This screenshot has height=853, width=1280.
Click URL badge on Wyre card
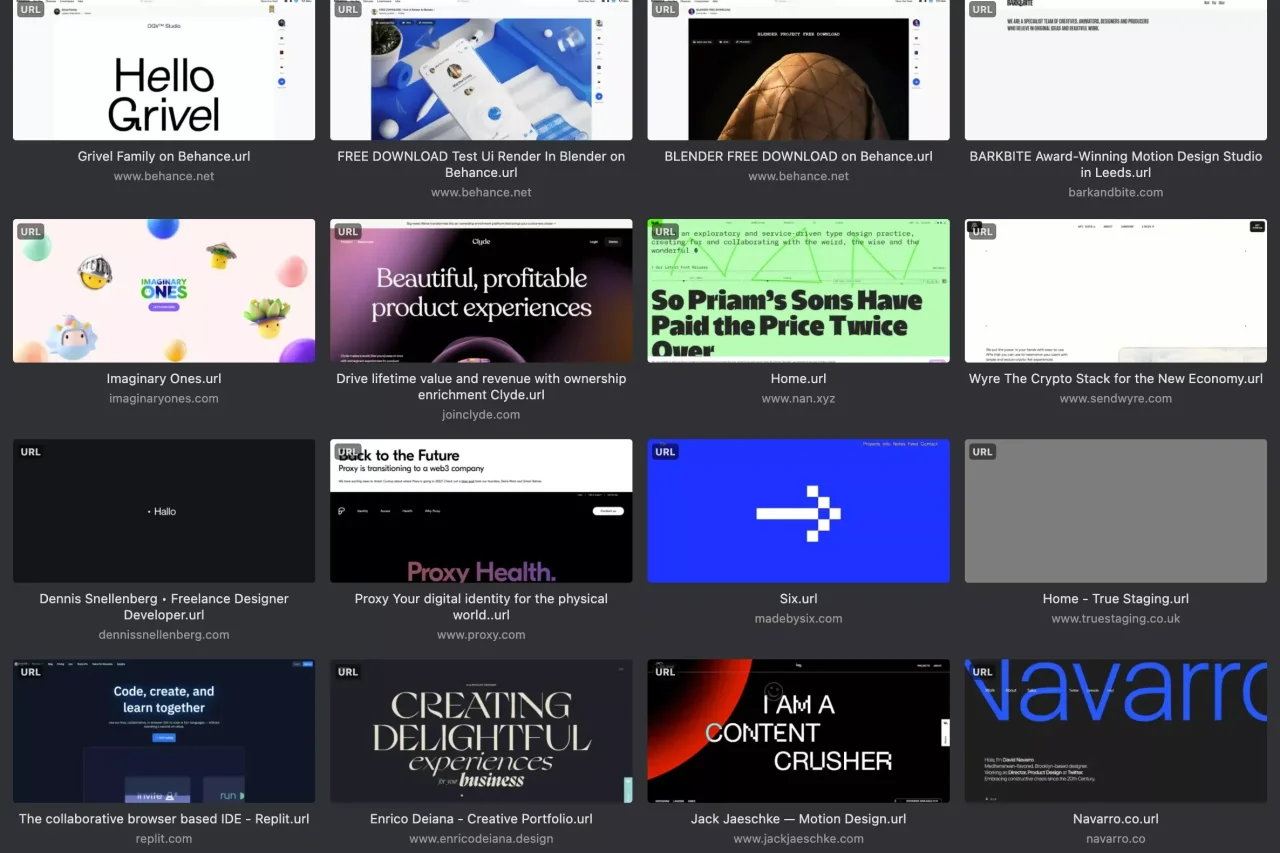[x=983, y=232]
